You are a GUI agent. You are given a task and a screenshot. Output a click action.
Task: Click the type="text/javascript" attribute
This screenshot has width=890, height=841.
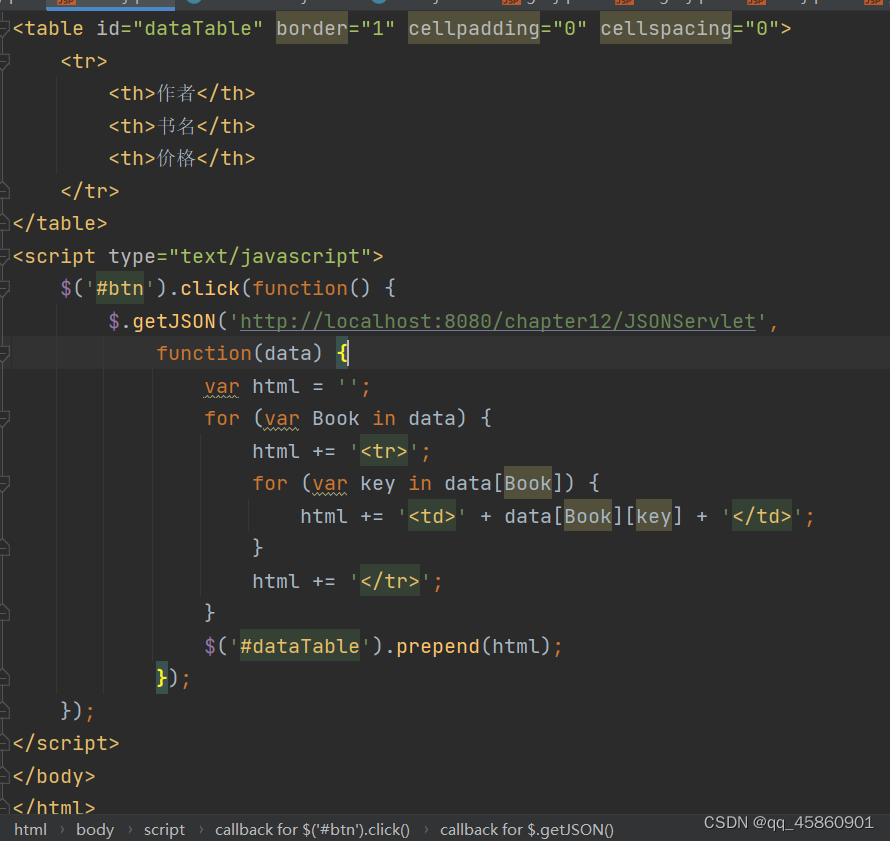click(240, 256)
